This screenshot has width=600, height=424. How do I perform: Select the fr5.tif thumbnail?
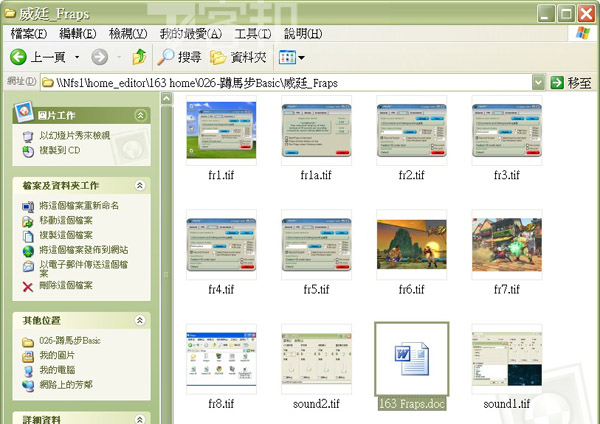click(316, 244)
